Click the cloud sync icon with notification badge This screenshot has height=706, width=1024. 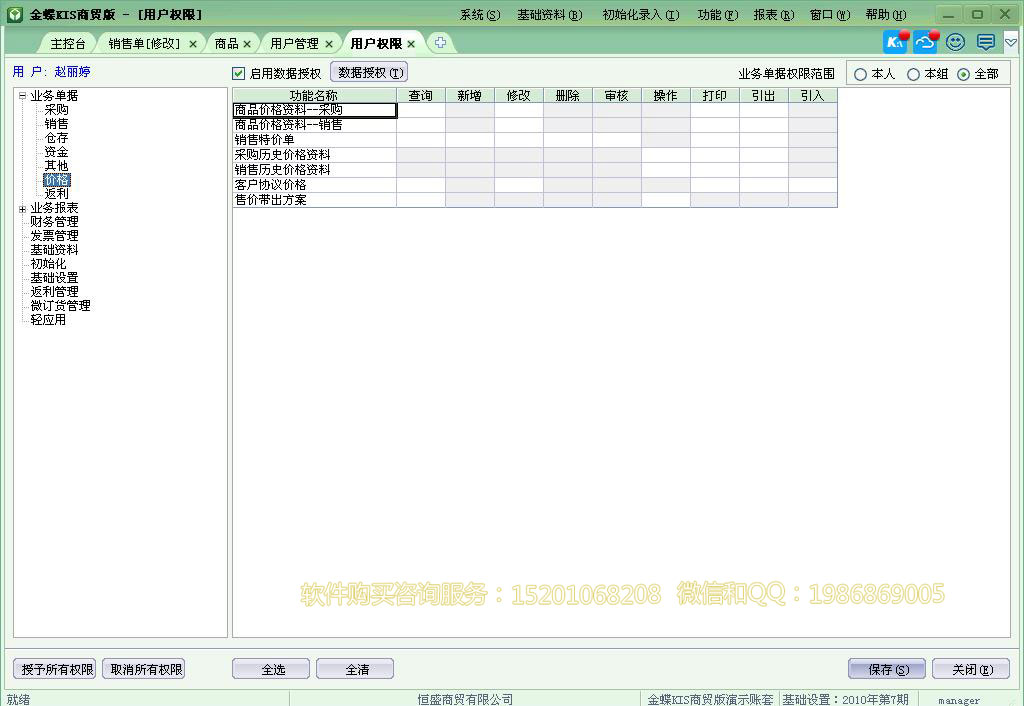pos(924,41)
